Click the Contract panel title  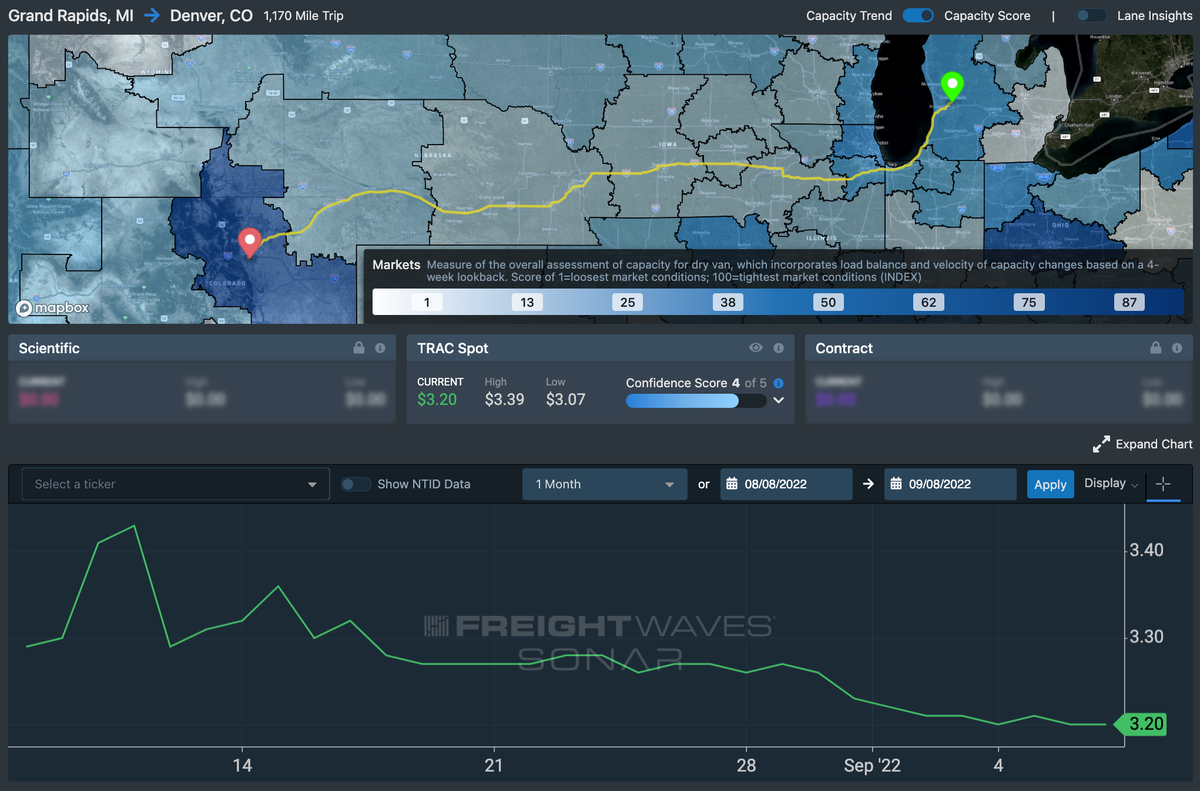pyautogui.click(x=844, y=348)
